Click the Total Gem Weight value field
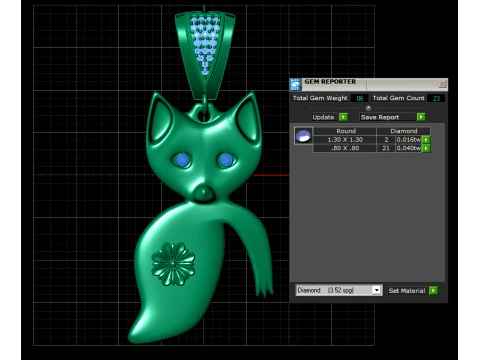480x360 pixels. pyautogui.click(x=360, y=98)
